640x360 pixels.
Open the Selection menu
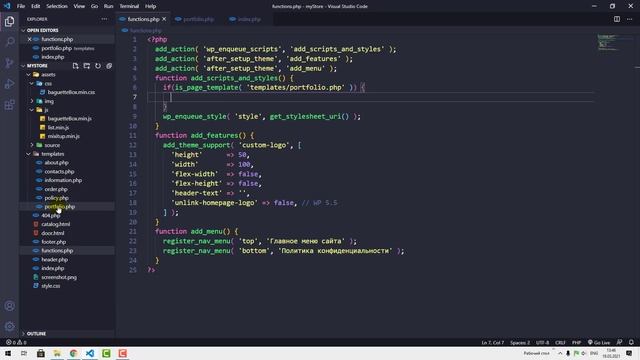(57, 6)
